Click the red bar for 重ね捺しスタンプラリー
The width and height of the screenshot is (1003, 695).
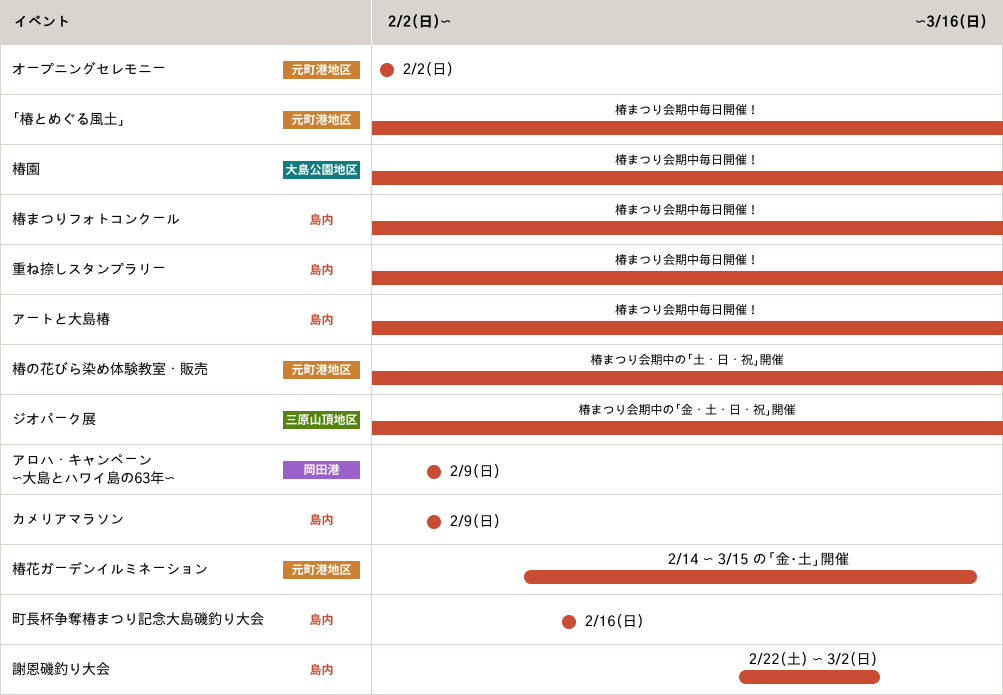click(x=687, y=277)
